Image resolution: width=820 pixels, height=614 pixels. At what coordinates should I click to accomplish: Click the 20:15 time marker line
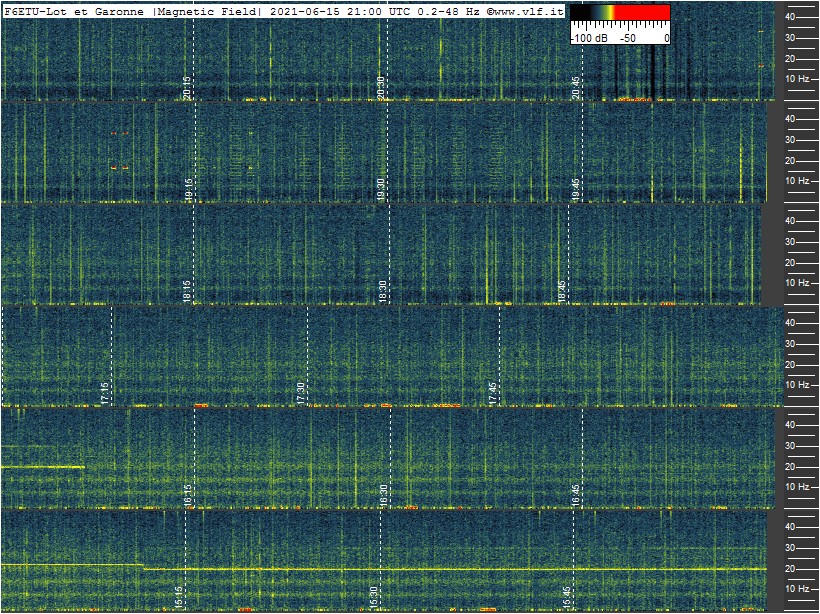(193, 50)
